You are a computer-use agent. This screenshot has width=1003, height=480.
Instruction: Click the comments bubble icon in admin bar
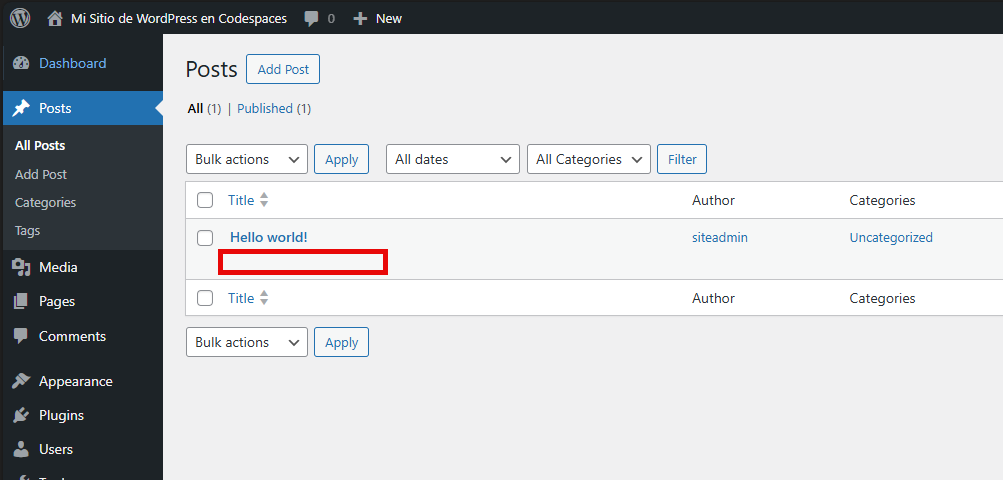[312, 18]
